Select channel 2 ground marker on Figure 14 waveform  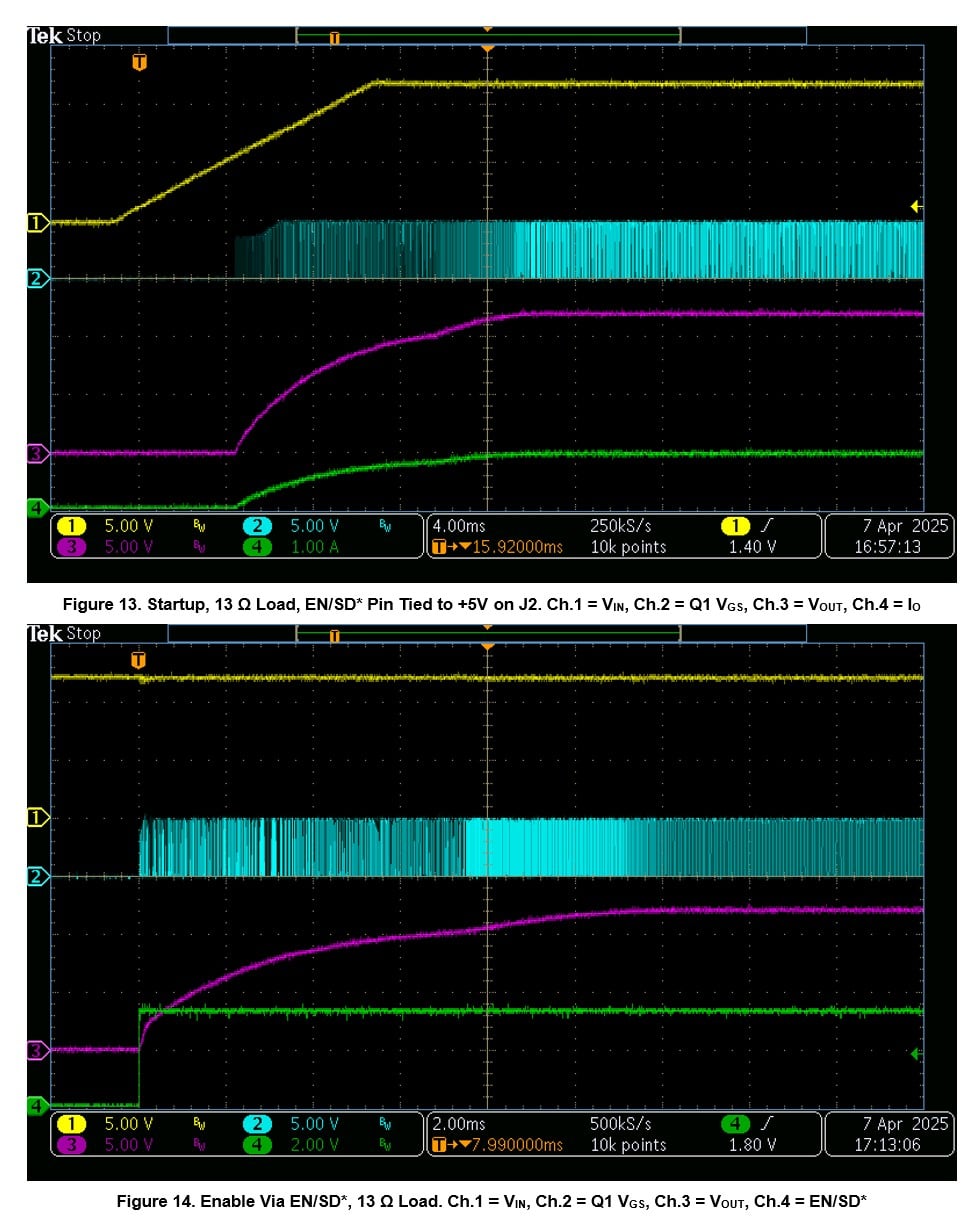37,877
